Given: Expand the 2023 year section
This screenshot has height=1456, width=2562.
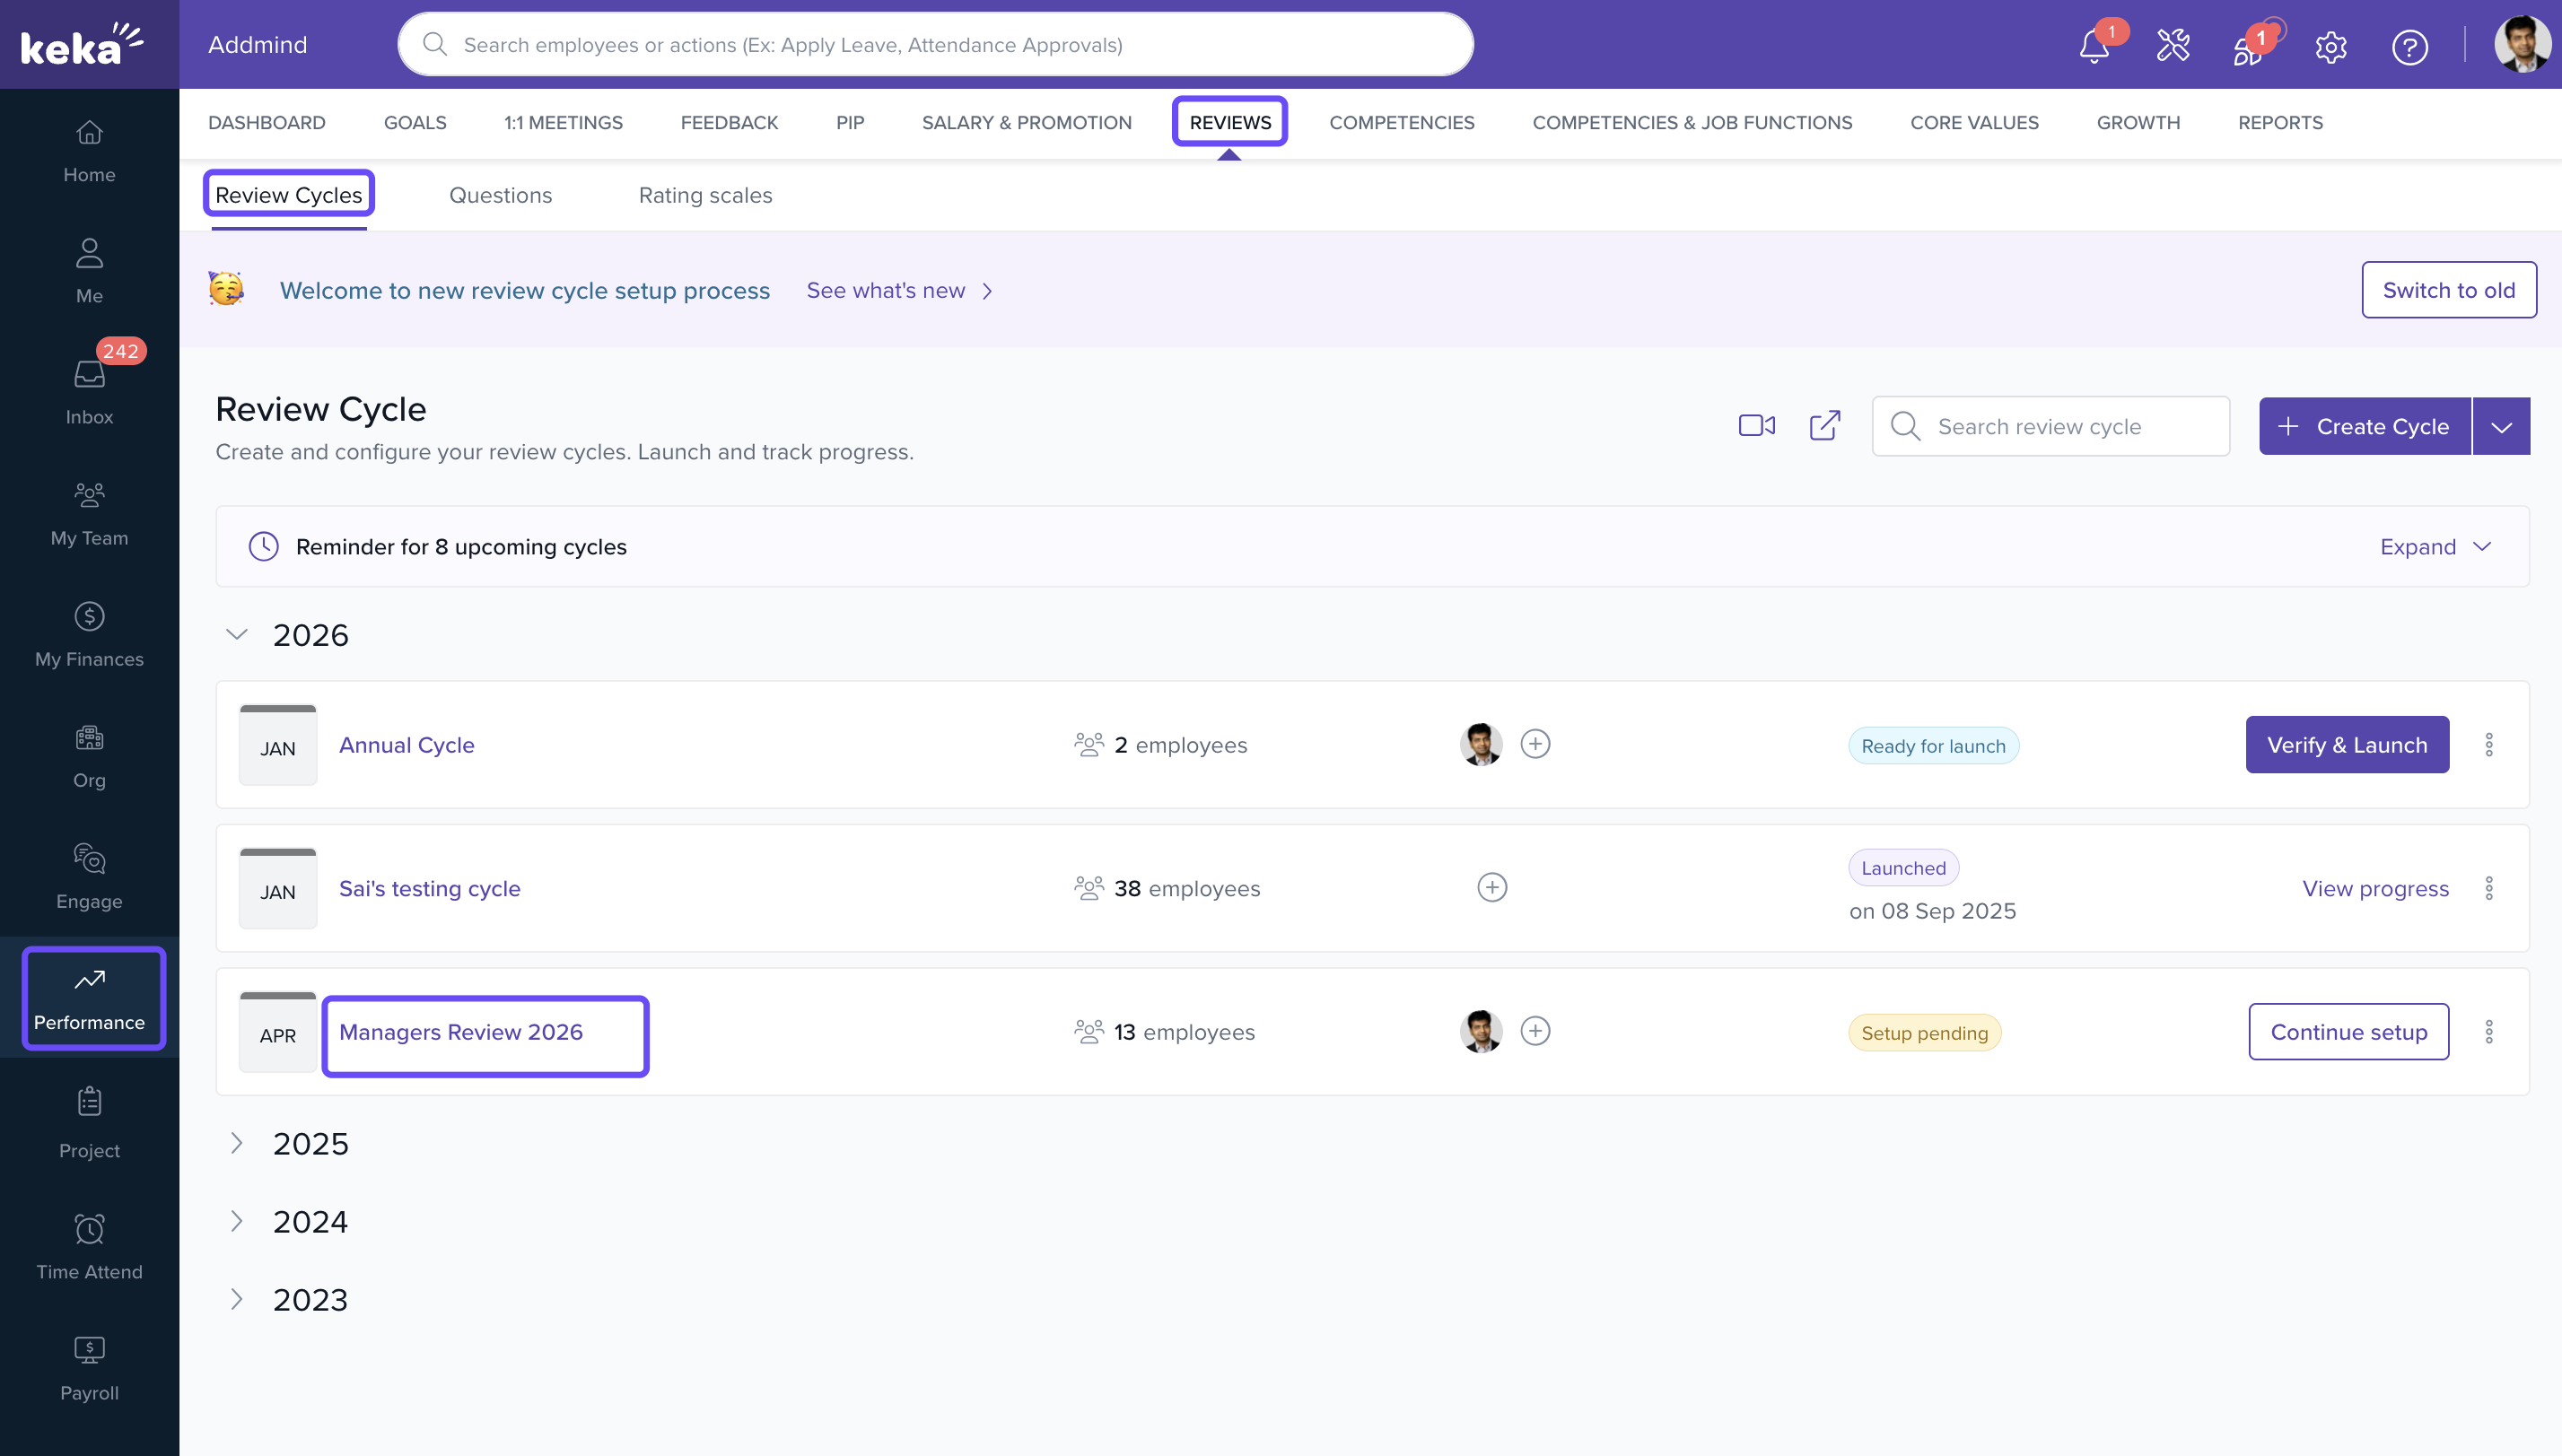Looking at the screenshot, I should [x=237, y=1299].
